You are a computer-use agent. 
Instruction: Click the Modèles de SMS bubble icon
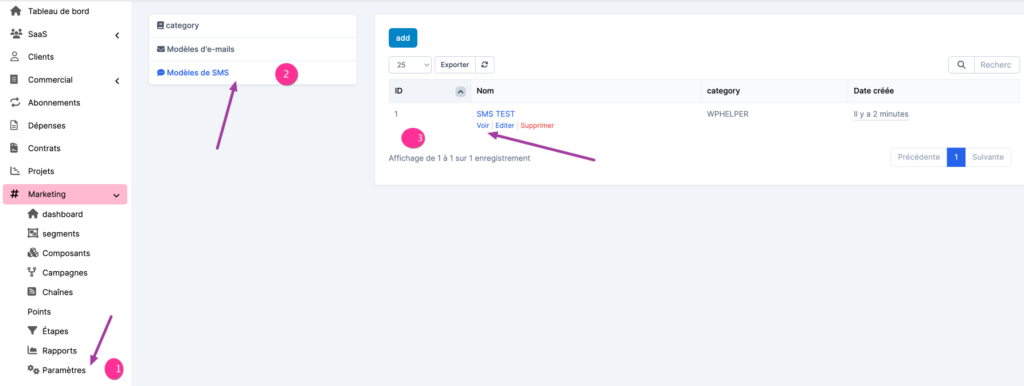point(161,72)
